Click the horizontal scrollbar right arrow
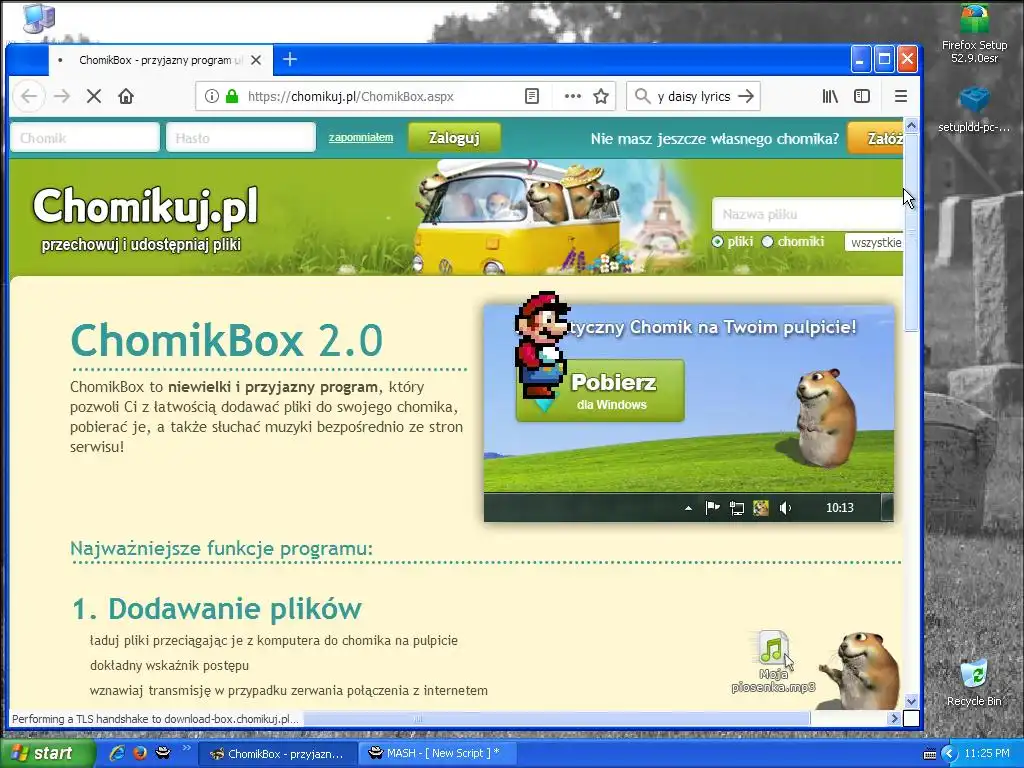 (x=894, y=718)
